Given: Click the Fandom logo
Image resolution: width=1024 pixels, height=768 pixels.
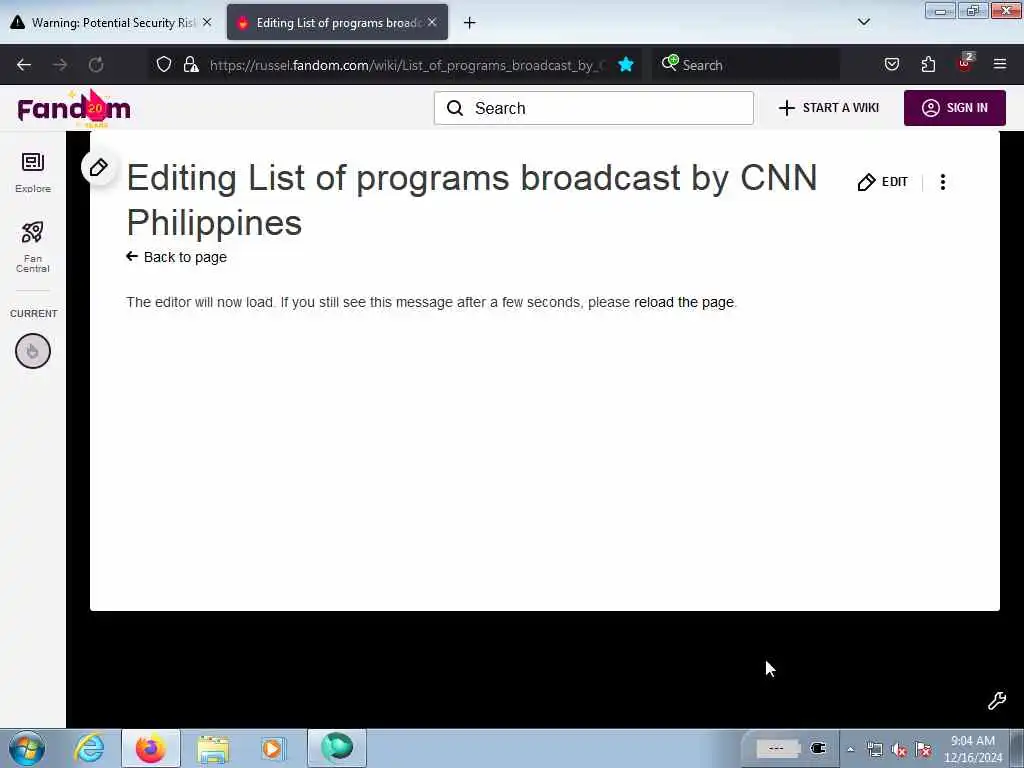Looking at the screenshot, I should [74, 108].
